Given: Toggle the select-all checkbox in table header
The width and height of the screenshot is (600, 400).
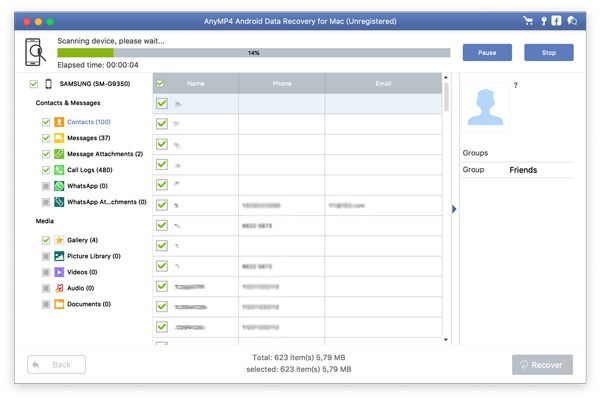Looking at the screenshot, I should [x=161, y=84].
